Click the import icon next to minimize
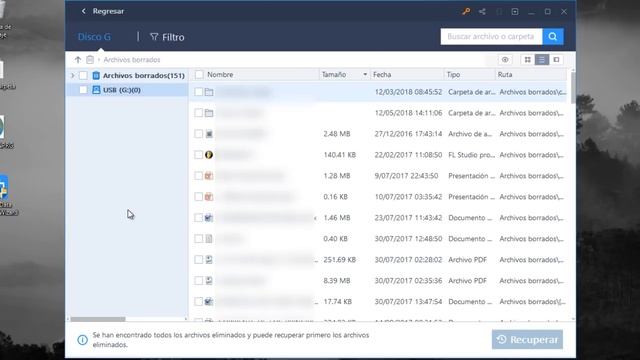 click(x=515, y=11)
